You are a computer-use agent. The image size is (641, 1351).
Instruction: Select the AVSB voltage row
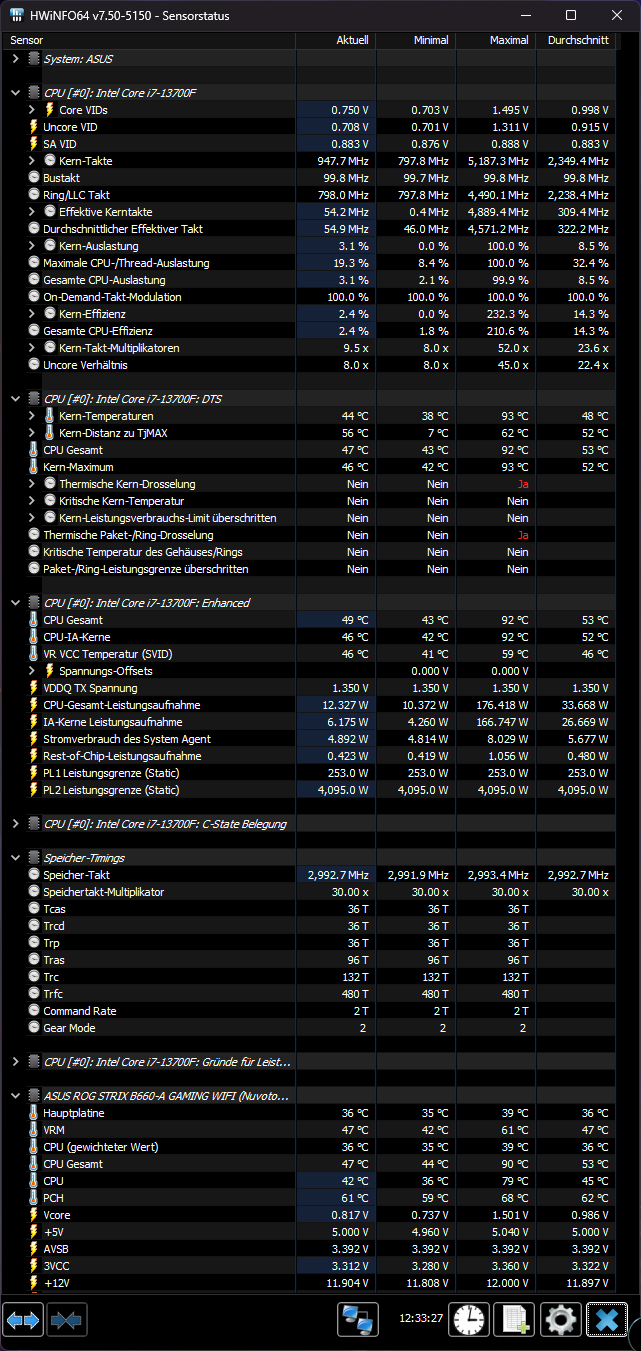click(309, 1249)
